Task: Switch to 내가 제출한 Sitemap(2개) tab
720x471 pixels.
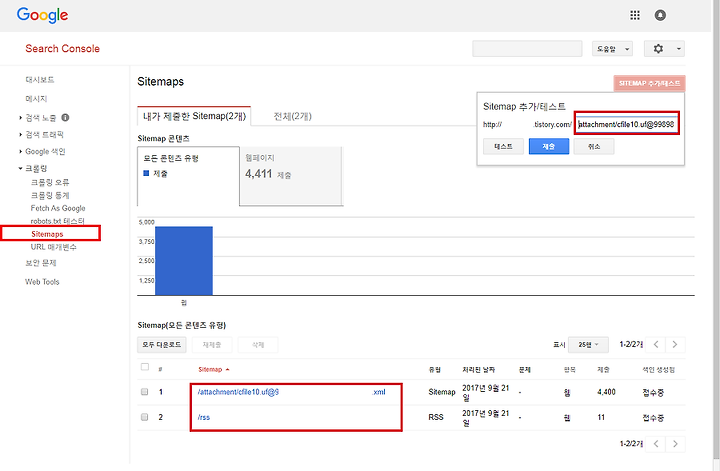Action: 194,116
